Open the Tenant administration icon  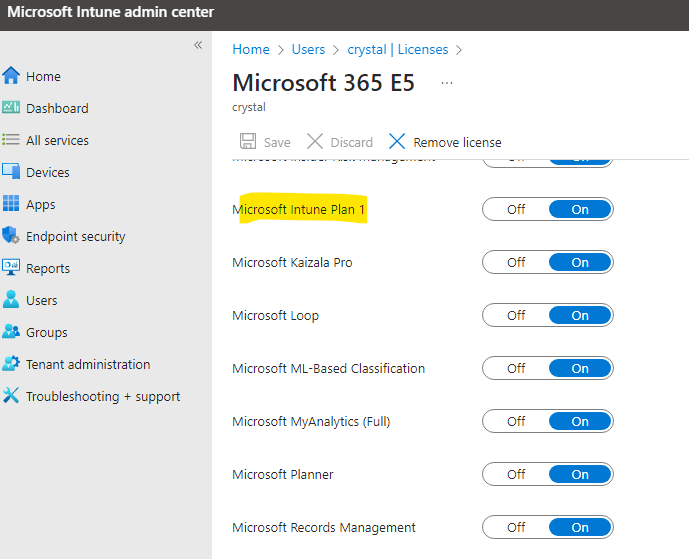[x=11, y=364]
